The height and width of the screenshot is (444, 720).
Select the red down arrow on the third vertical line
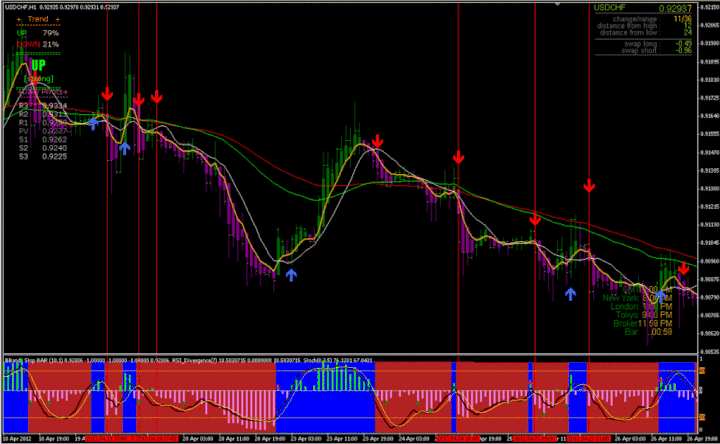[x=157, y=96]
